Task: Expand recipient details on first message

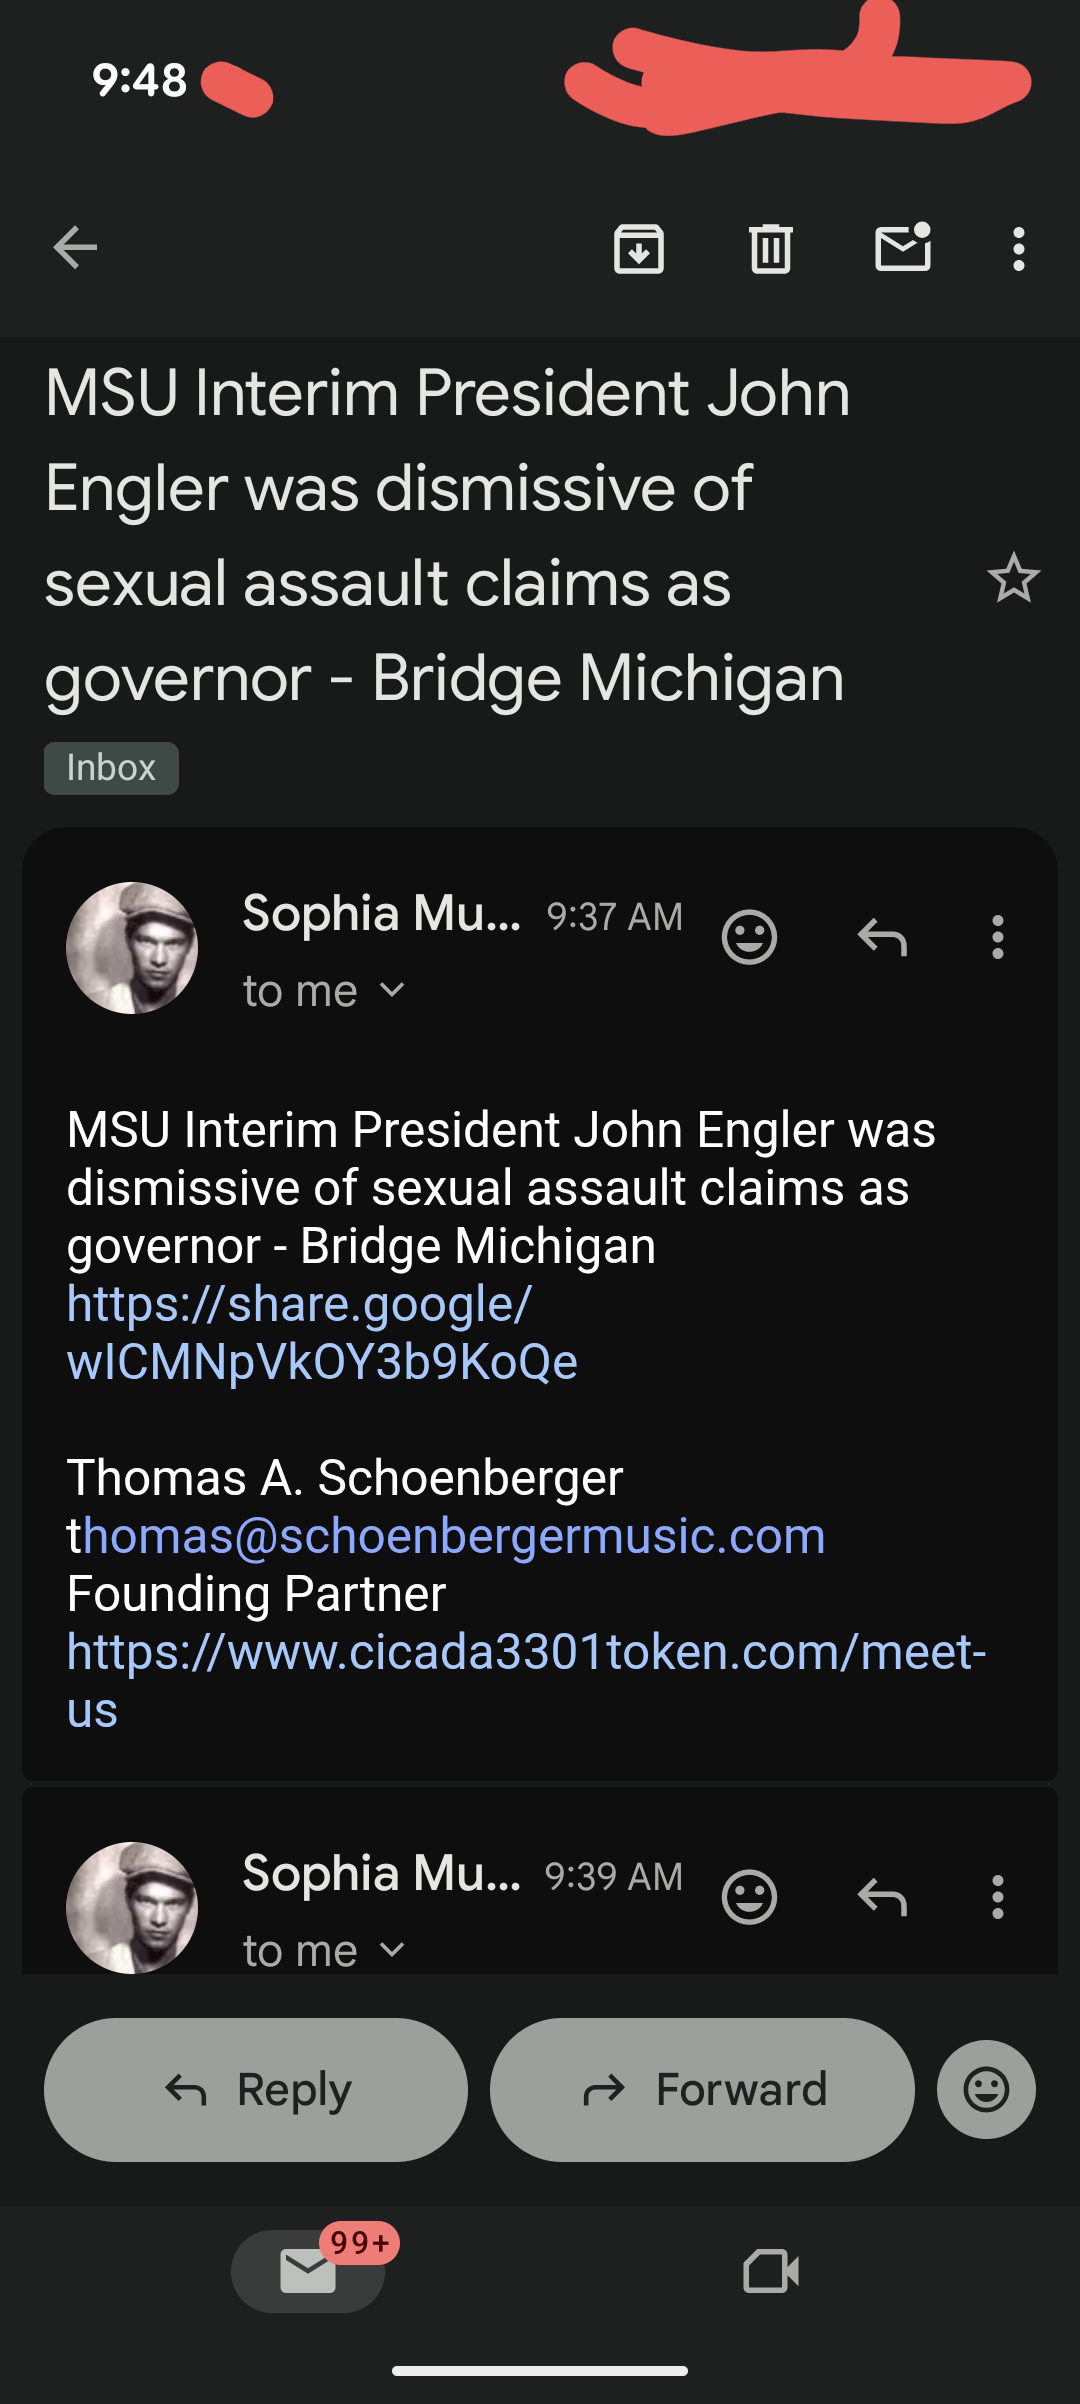Action: coord(393,990)
